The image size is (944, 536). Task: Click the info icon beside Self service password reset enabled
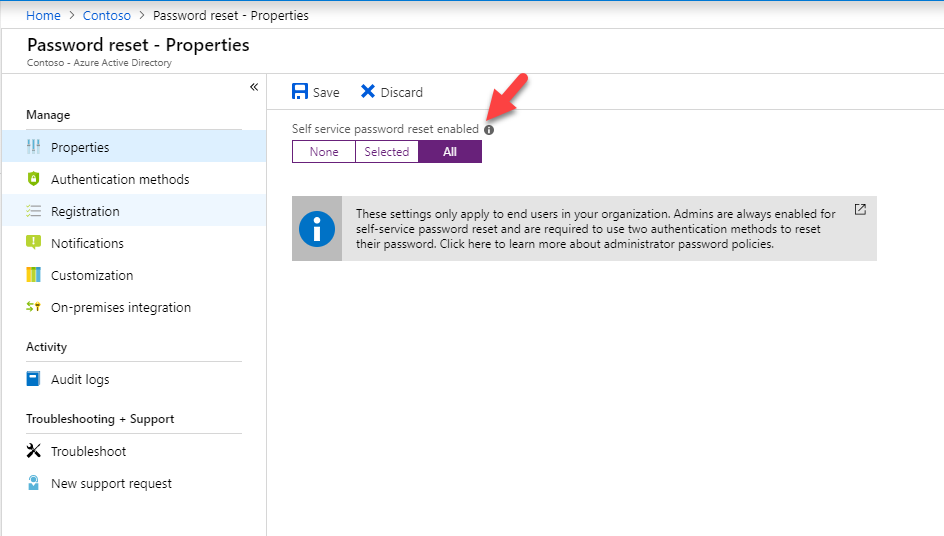pyautogui.click(x=489, y=129)
